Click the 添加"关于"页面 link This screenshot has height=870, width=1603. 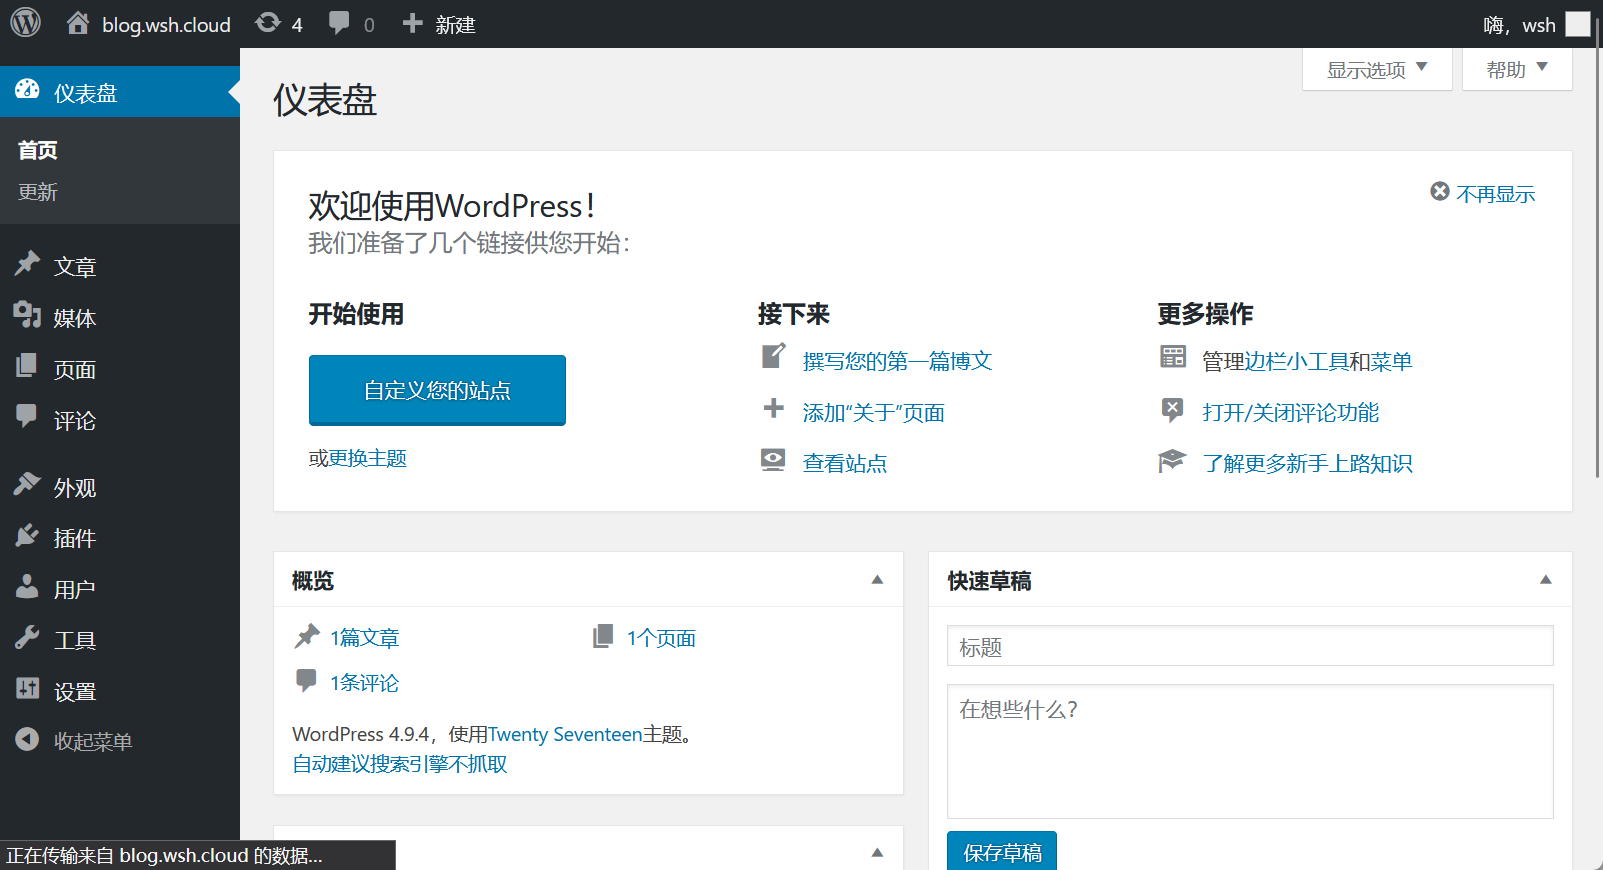pyautogui.click(x=873, y=412)
